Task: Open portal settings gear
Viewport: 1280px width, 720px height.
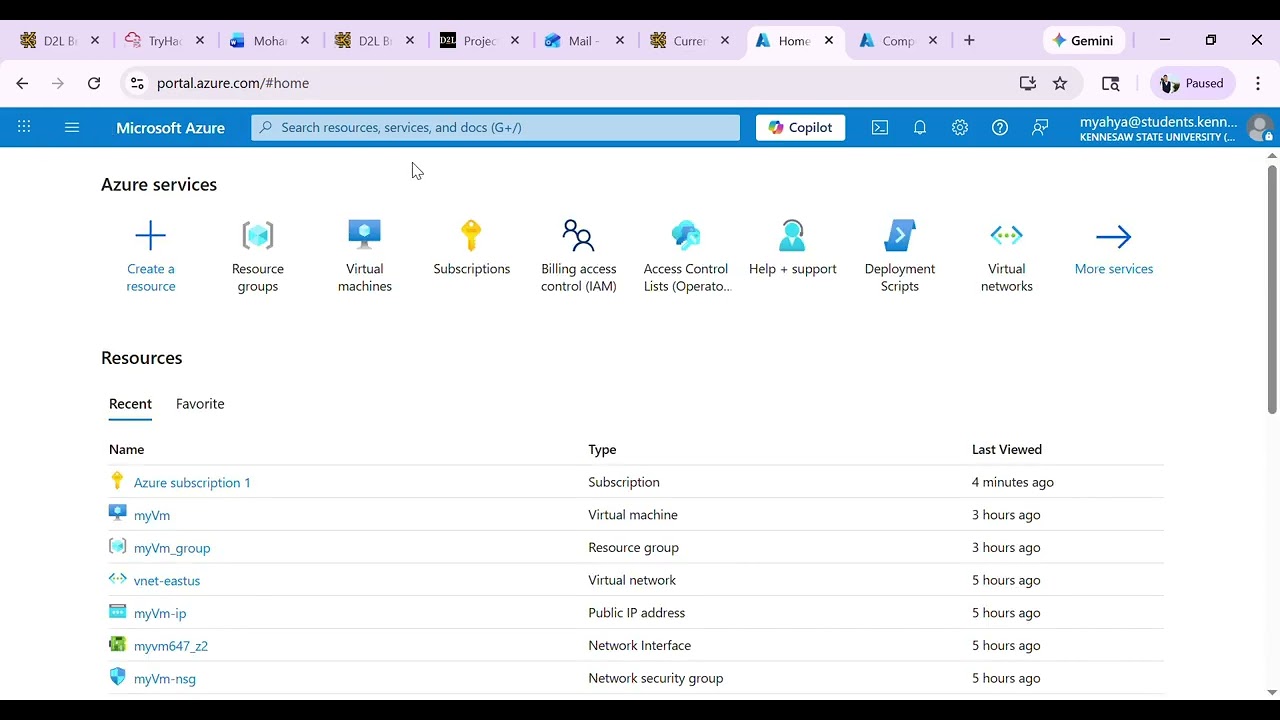Action: click(960, 127)
